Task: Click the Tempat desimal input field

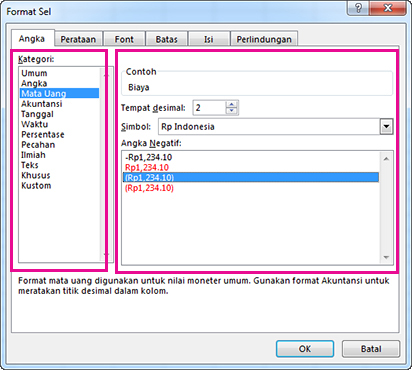Action: 209,108
